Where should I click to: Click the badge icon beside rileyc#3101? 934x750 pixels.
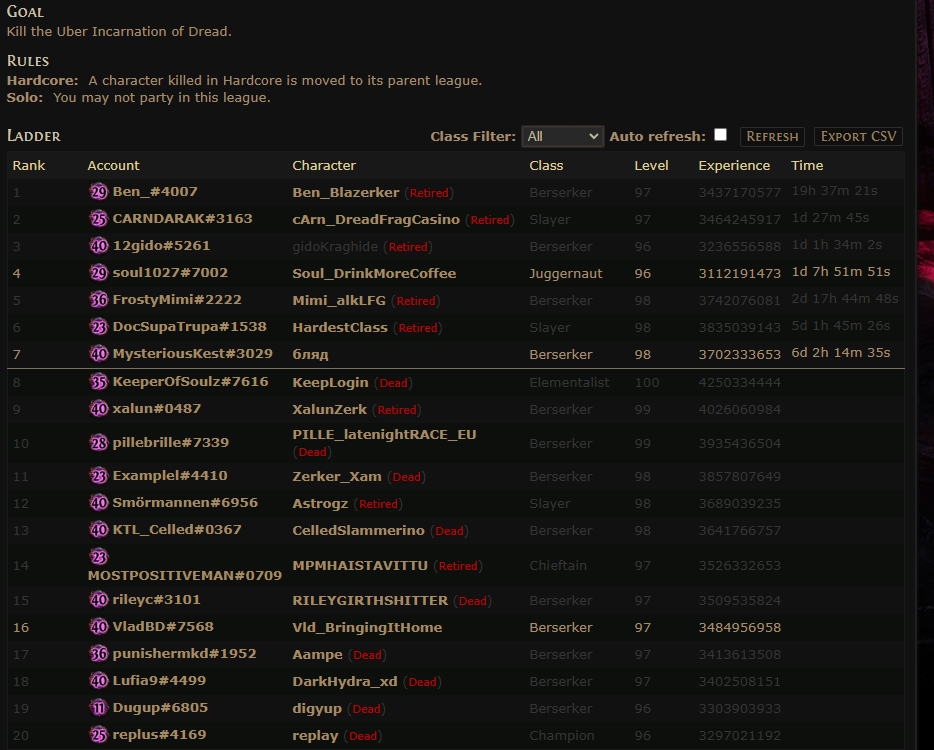pos(98,600)
